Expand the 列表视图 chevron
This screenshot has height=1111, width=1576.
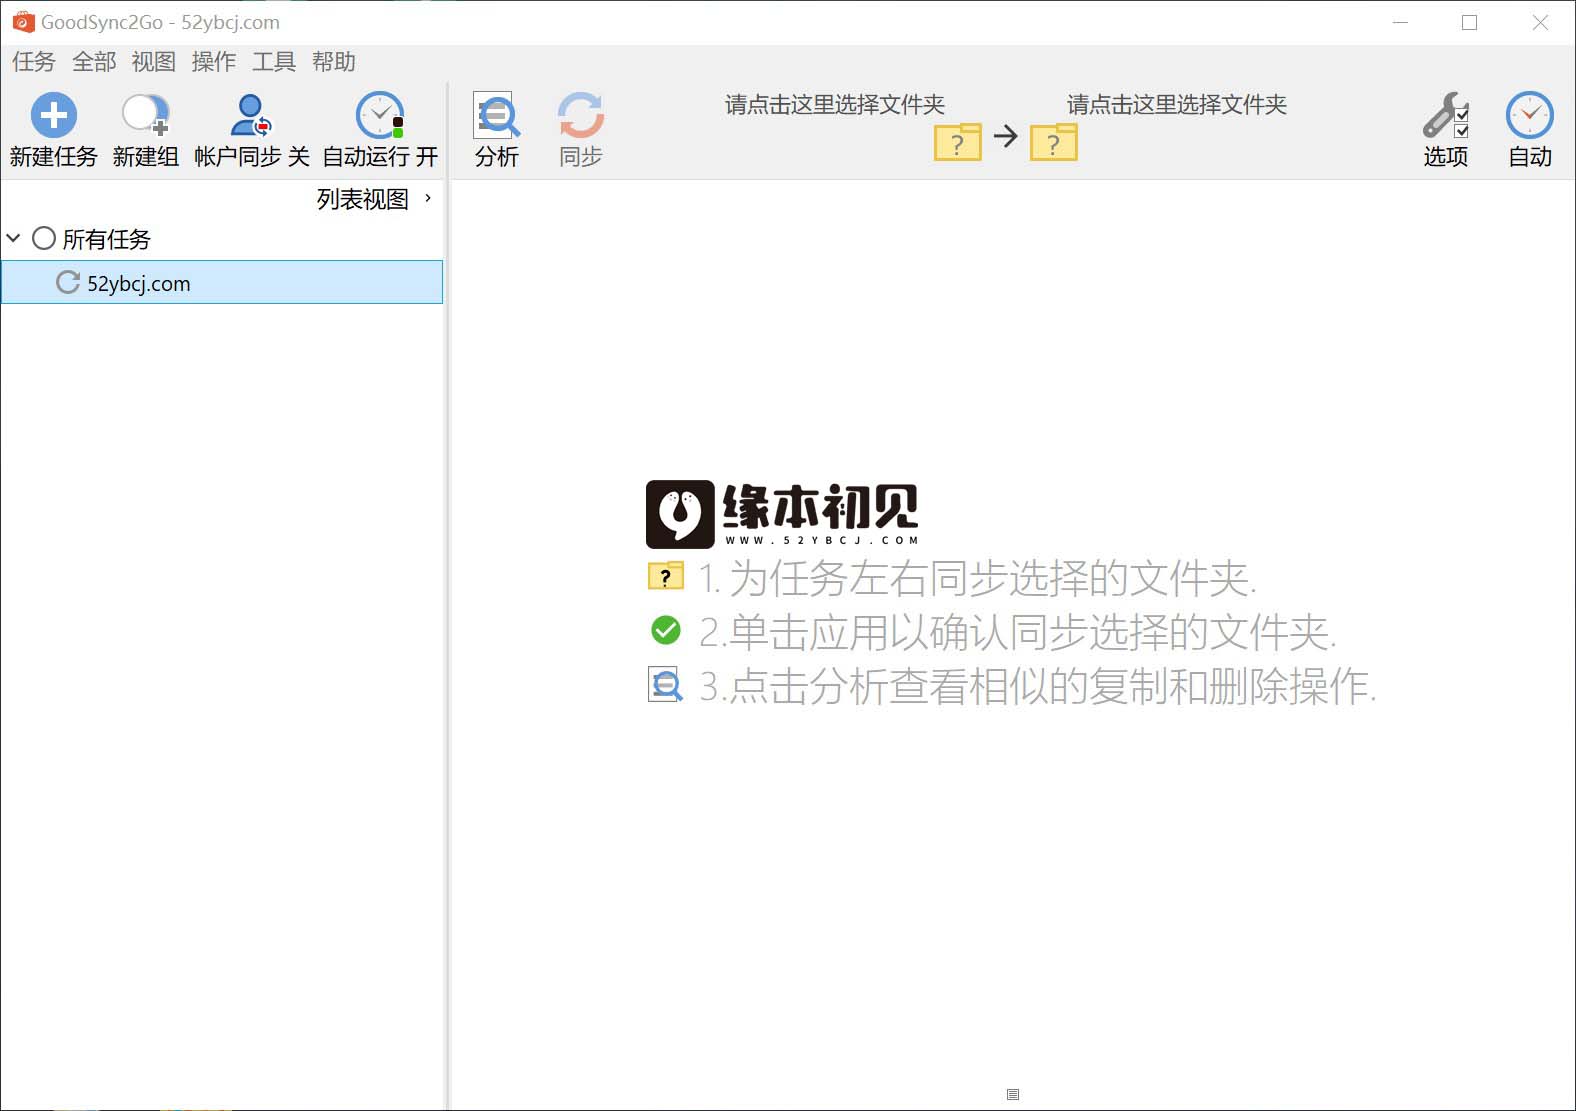click(x=428, y=198)
